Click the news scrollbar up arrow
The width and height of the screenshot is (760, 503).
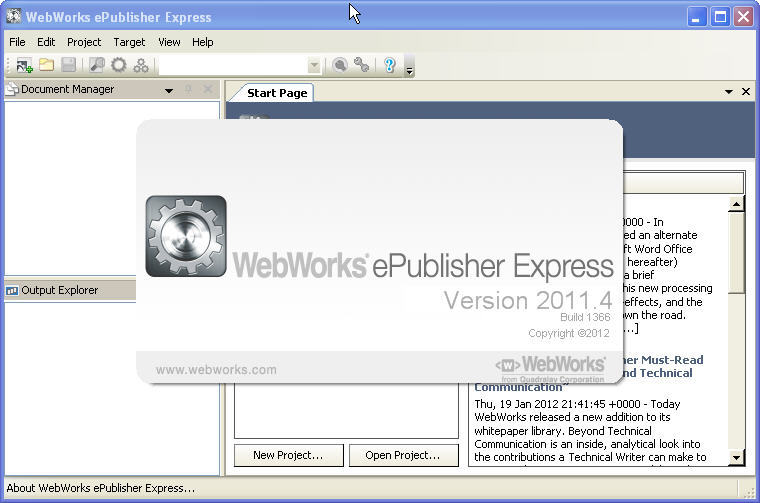point(736,204)
